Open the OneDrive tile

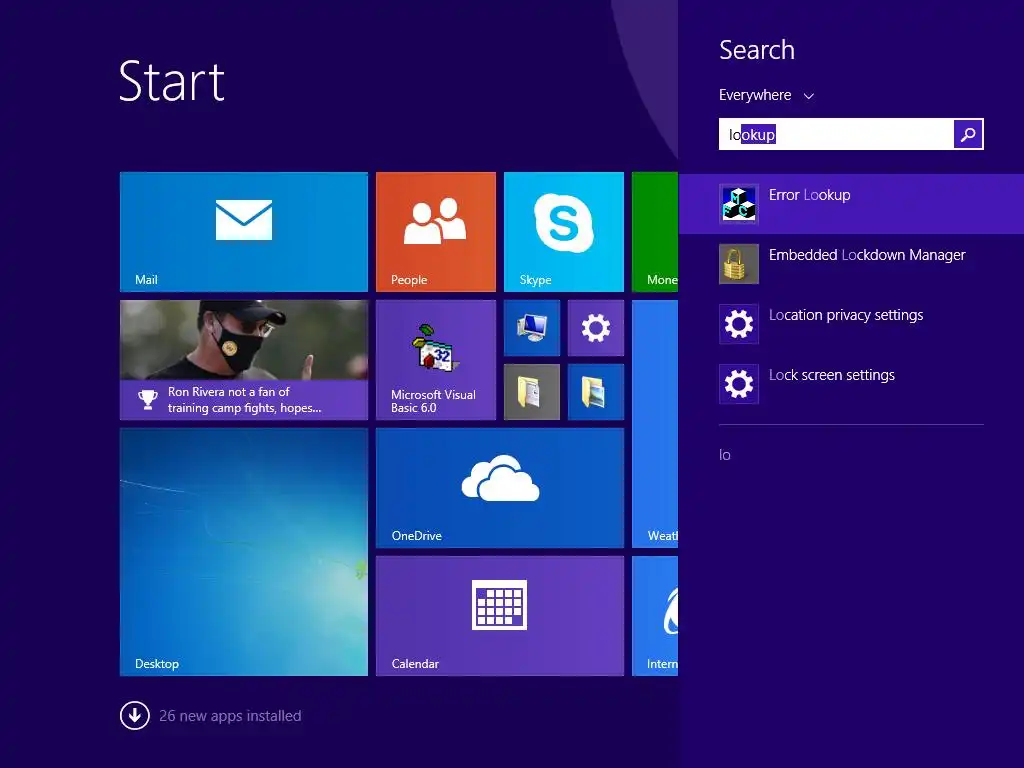point(500,488)
